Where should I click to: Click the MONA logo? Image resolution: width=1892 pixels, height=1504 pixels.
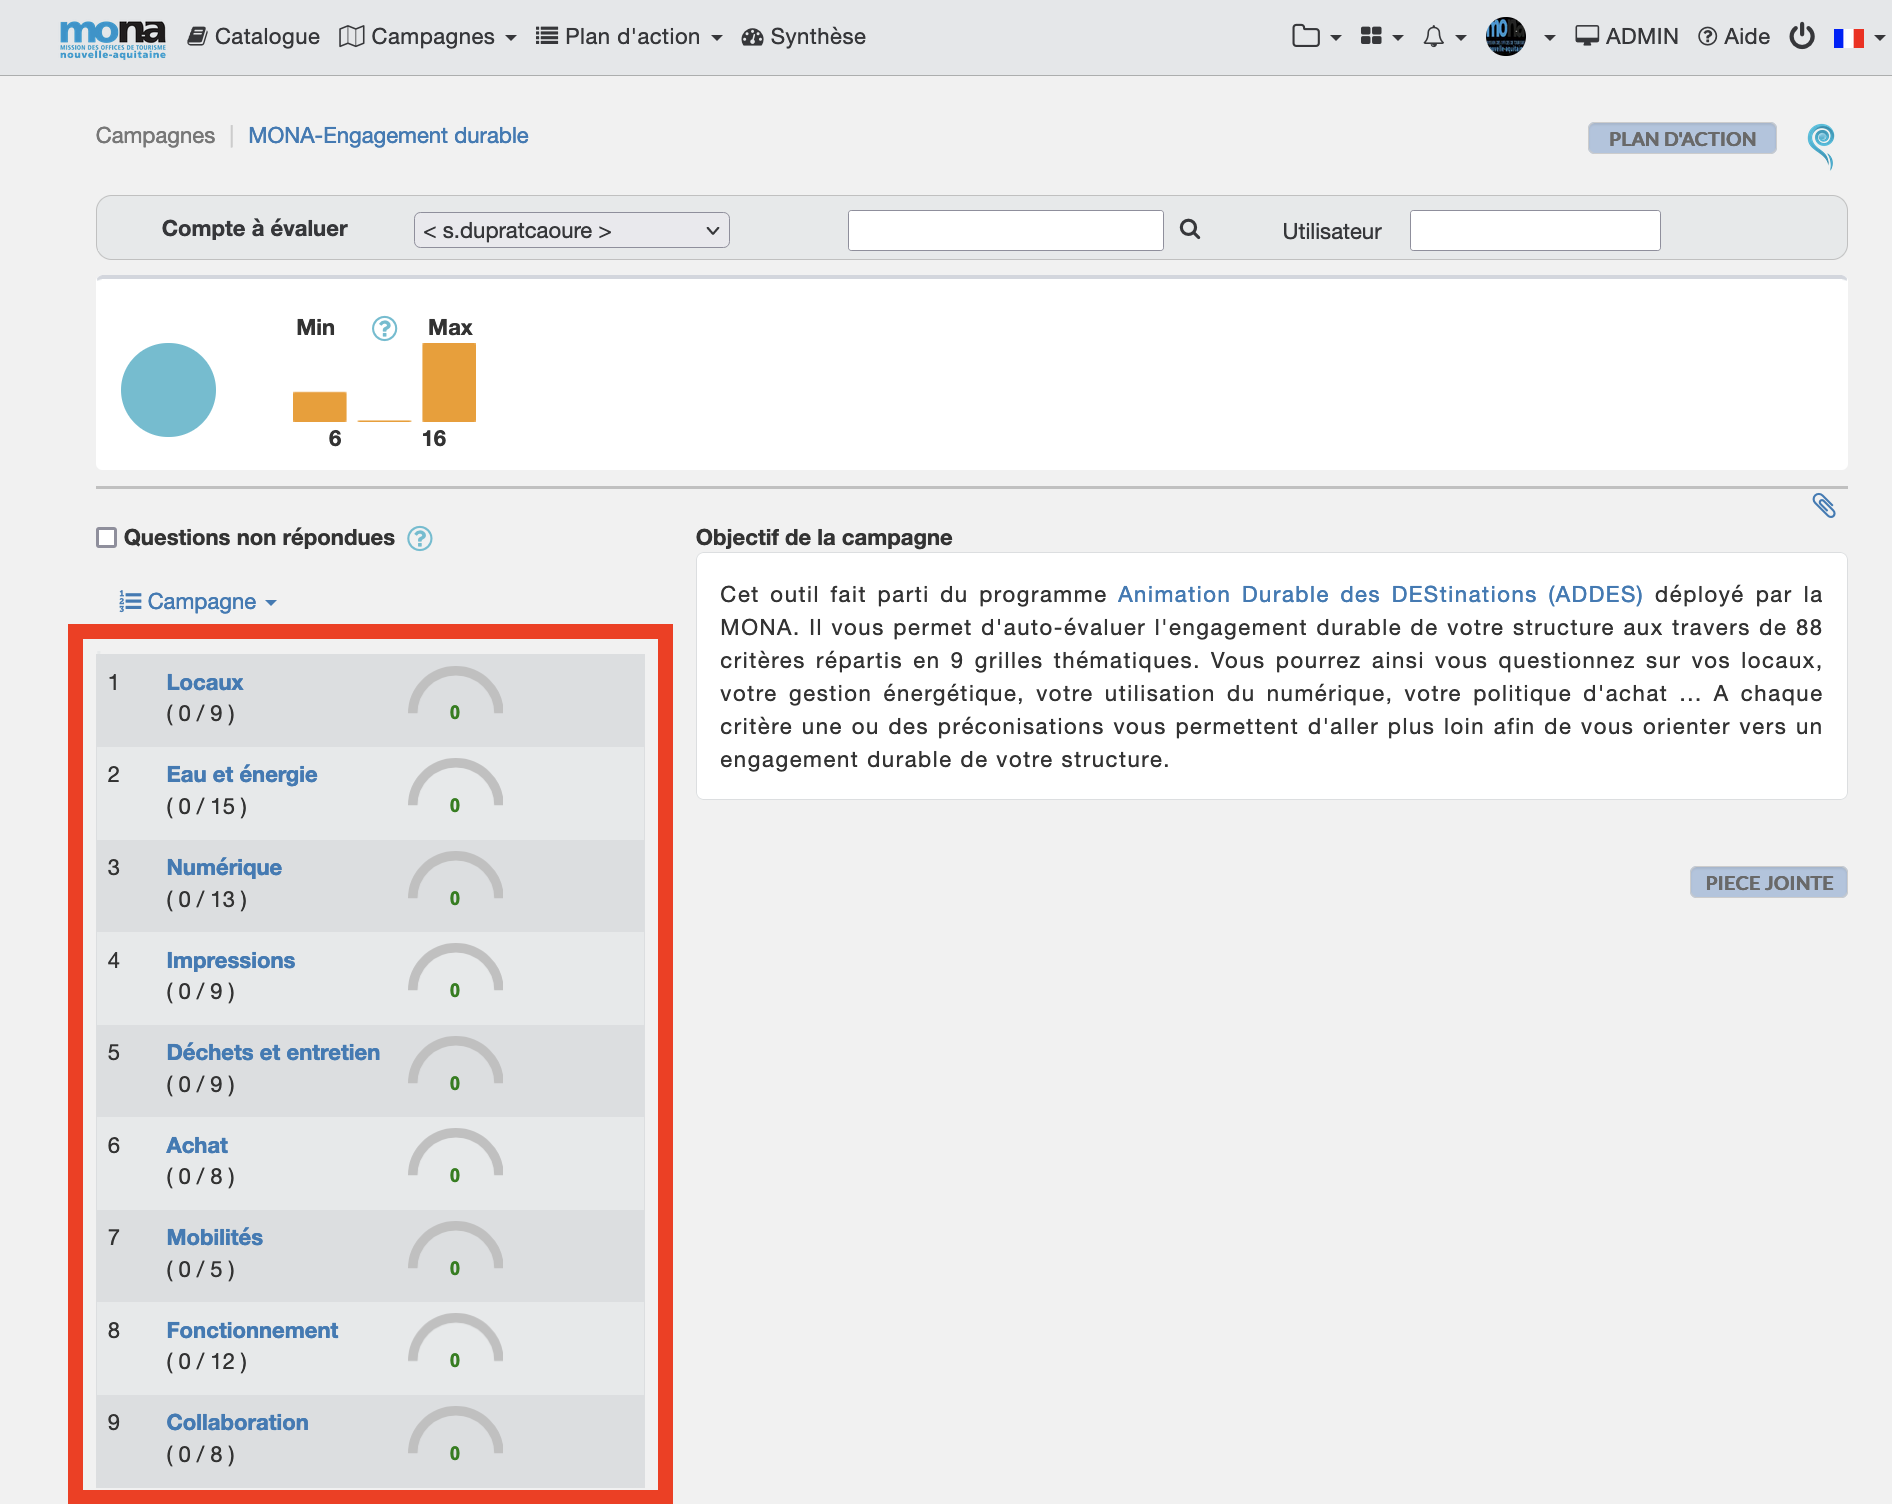[x=112, y=38]
